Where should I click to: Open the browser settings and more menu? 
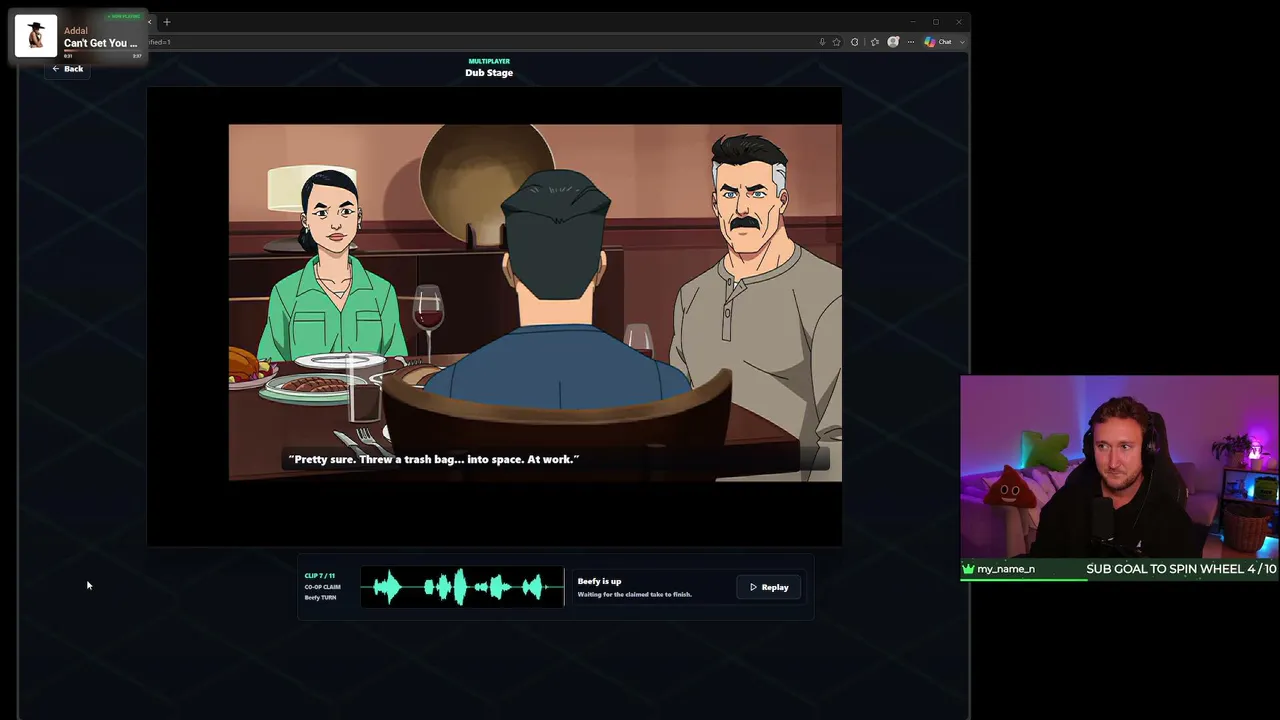[x=911, y=42]
